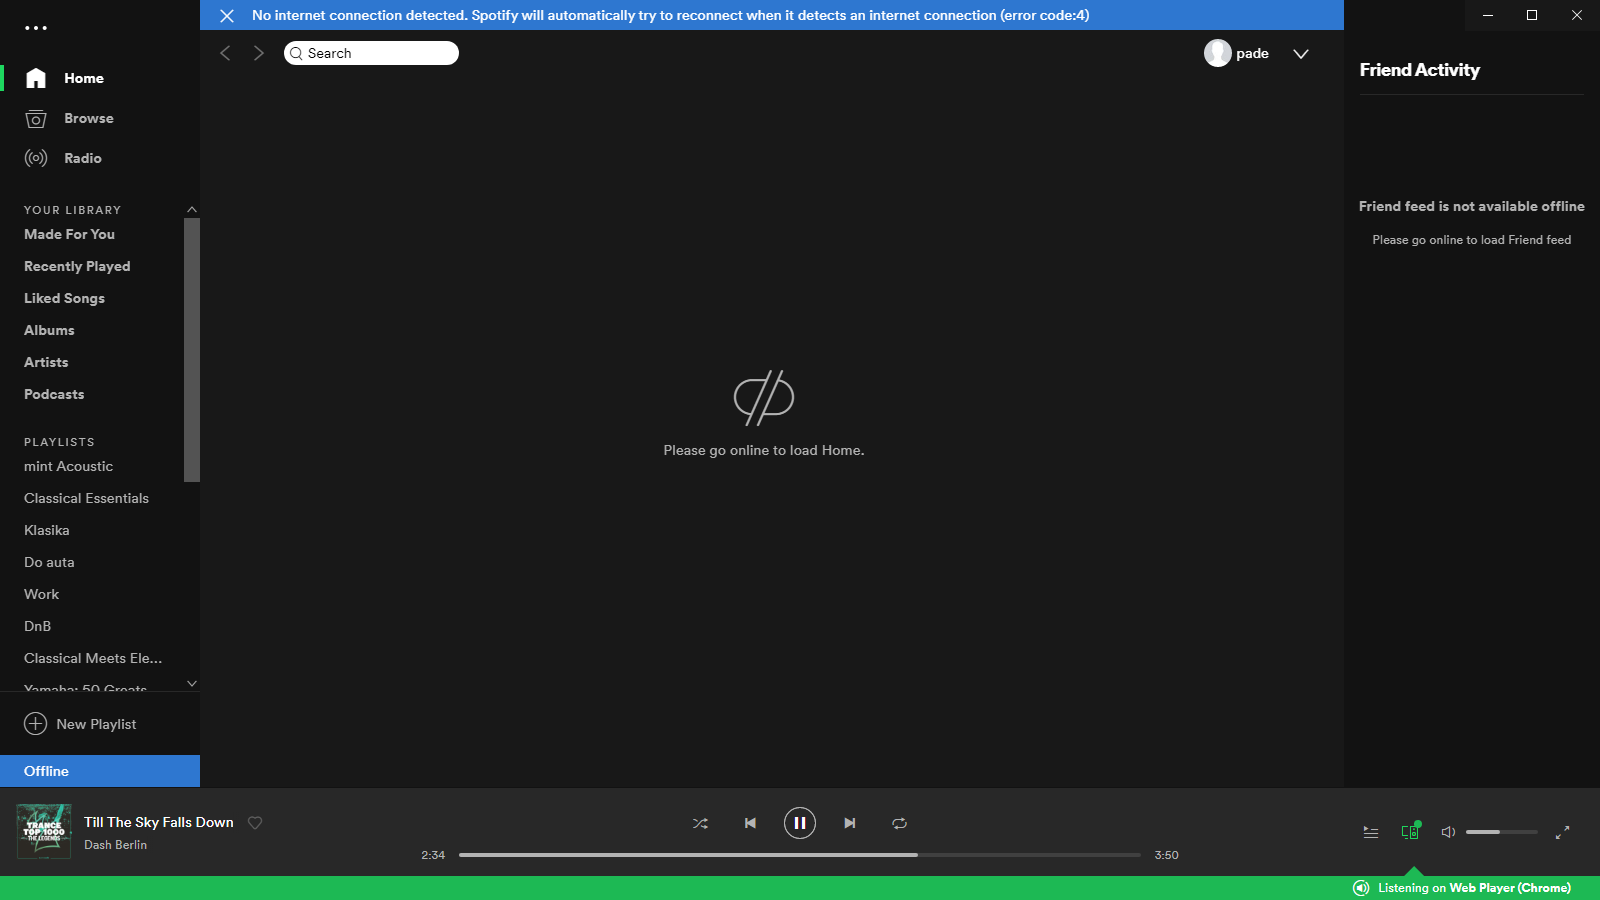Select the Classical Essentials playlist

click(86, 498)
